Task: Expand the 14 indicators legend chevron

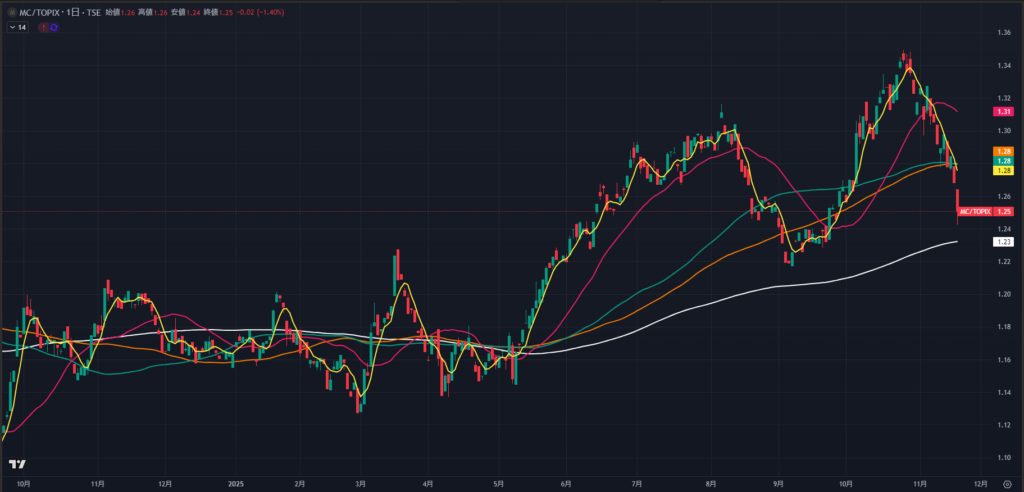Action: coord(11,27)
